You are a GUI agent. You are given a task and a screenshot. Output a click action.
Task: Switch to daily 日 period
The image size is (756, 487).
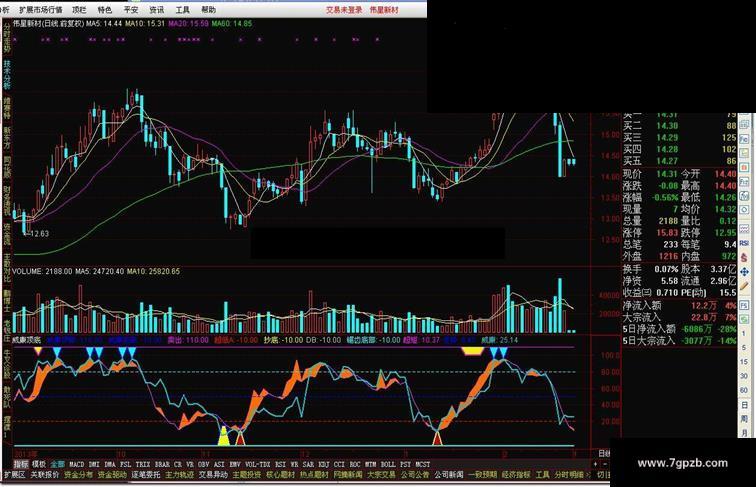click(744, 405)
